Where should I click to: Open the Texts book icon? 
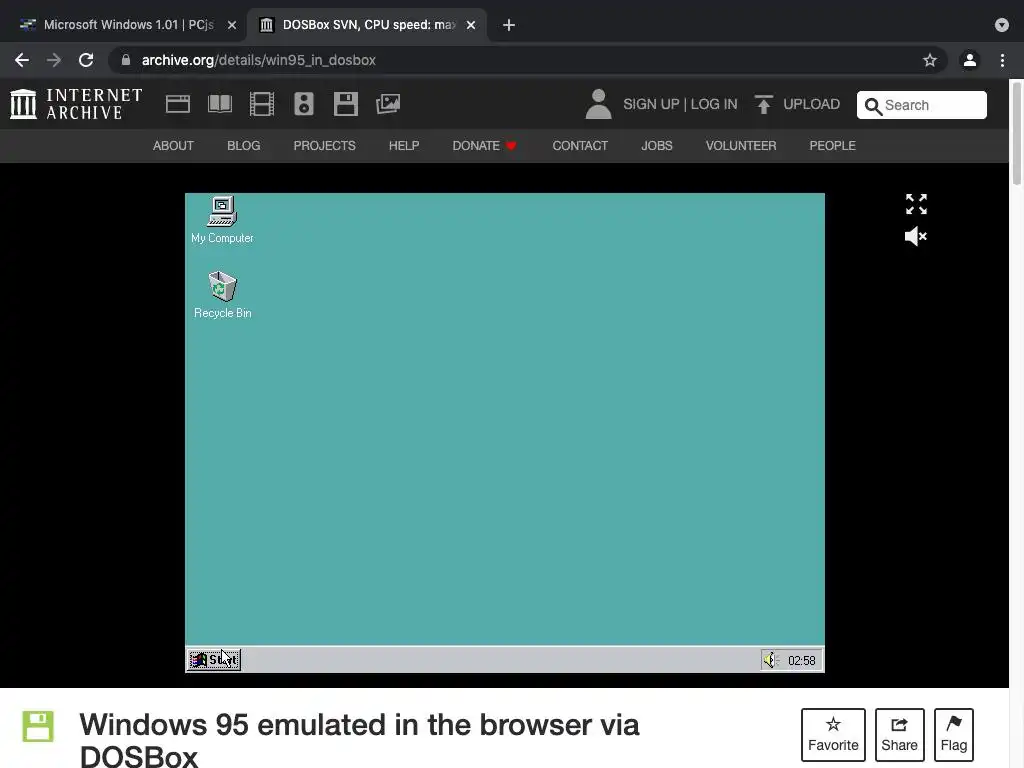(x=219, y=104)
